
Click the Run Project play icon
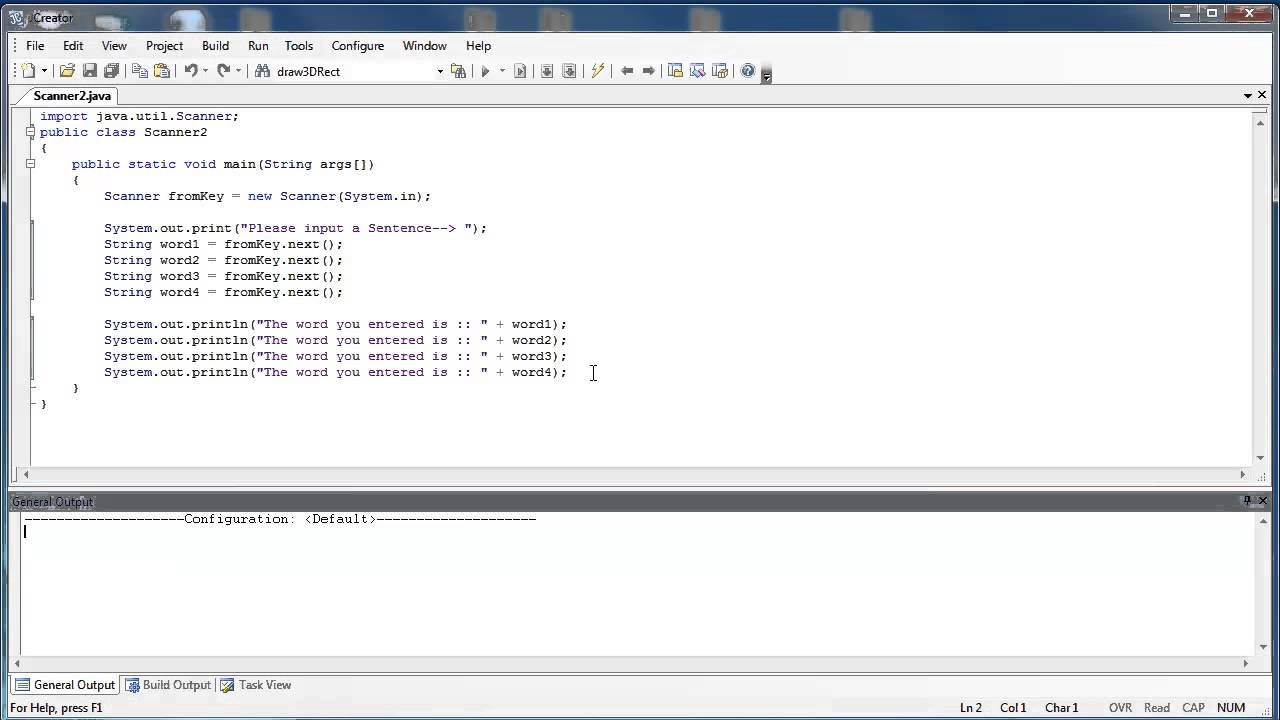pos(485,71)
